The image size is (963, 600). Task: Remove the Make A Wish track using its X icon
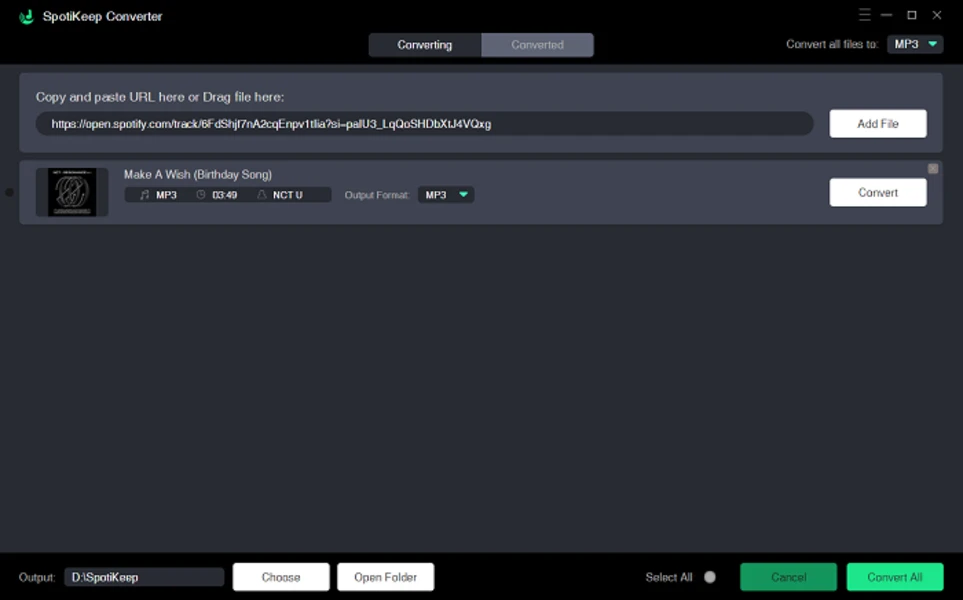[932, 168]
